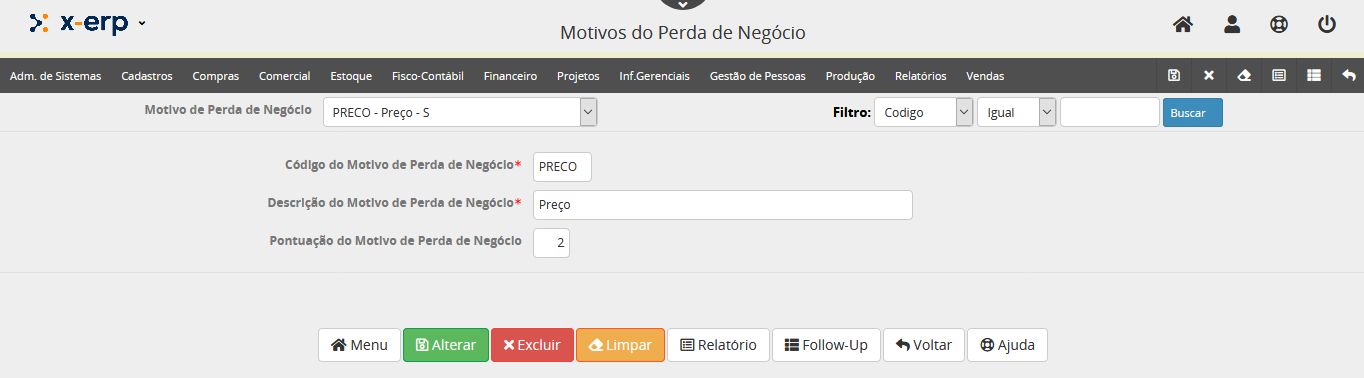Screen dimensions: 1364x378
Task: Click the red Excluir button
Action: [x=532, y=345]
